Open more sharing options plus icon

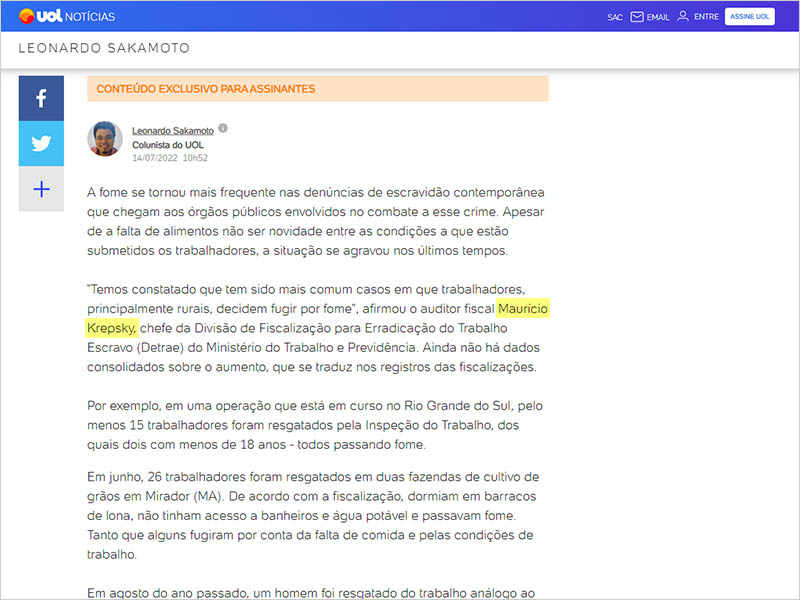point(41,188)
